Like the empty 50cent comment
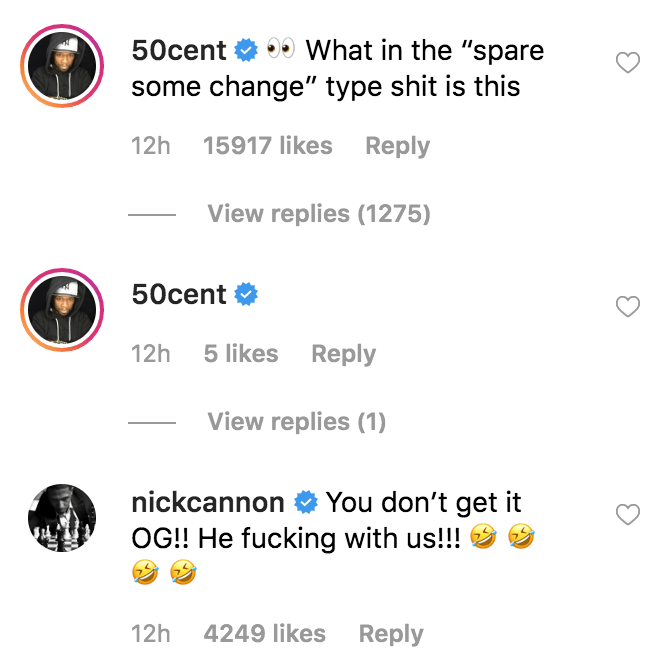This screenshot has width=658, height=658. (x=627, y=307)
